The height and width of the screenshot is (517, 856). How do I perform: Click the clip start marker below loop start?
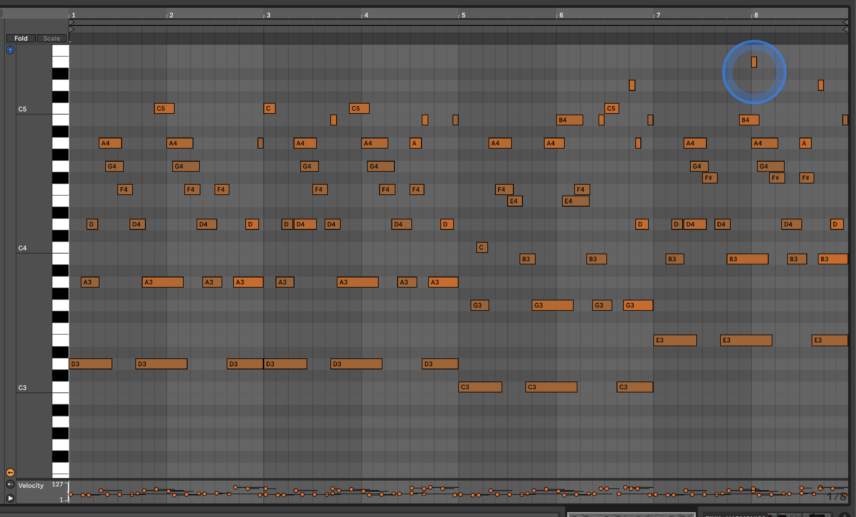[72, 29]
